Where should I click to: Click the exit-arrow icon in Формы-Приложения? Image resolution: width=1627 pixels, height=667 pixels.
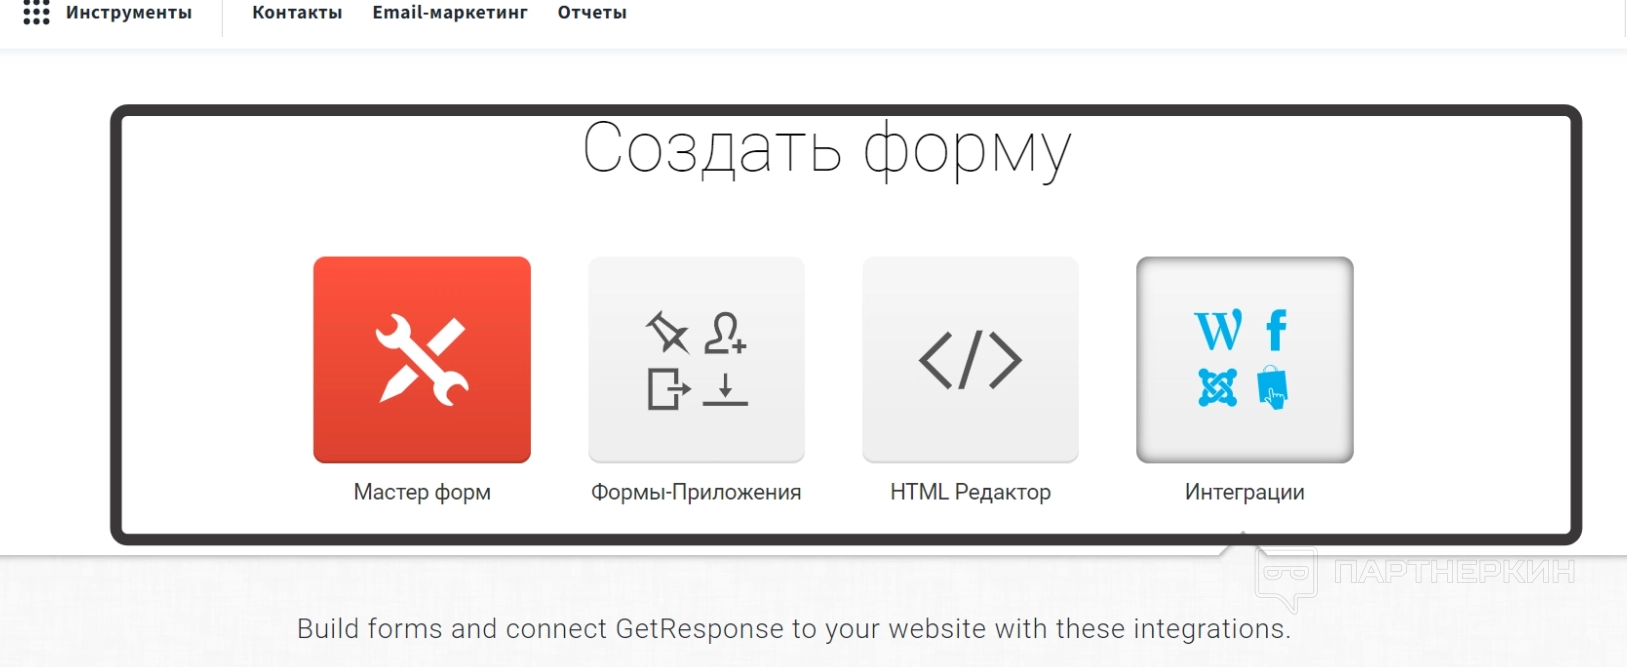[668, 388]
